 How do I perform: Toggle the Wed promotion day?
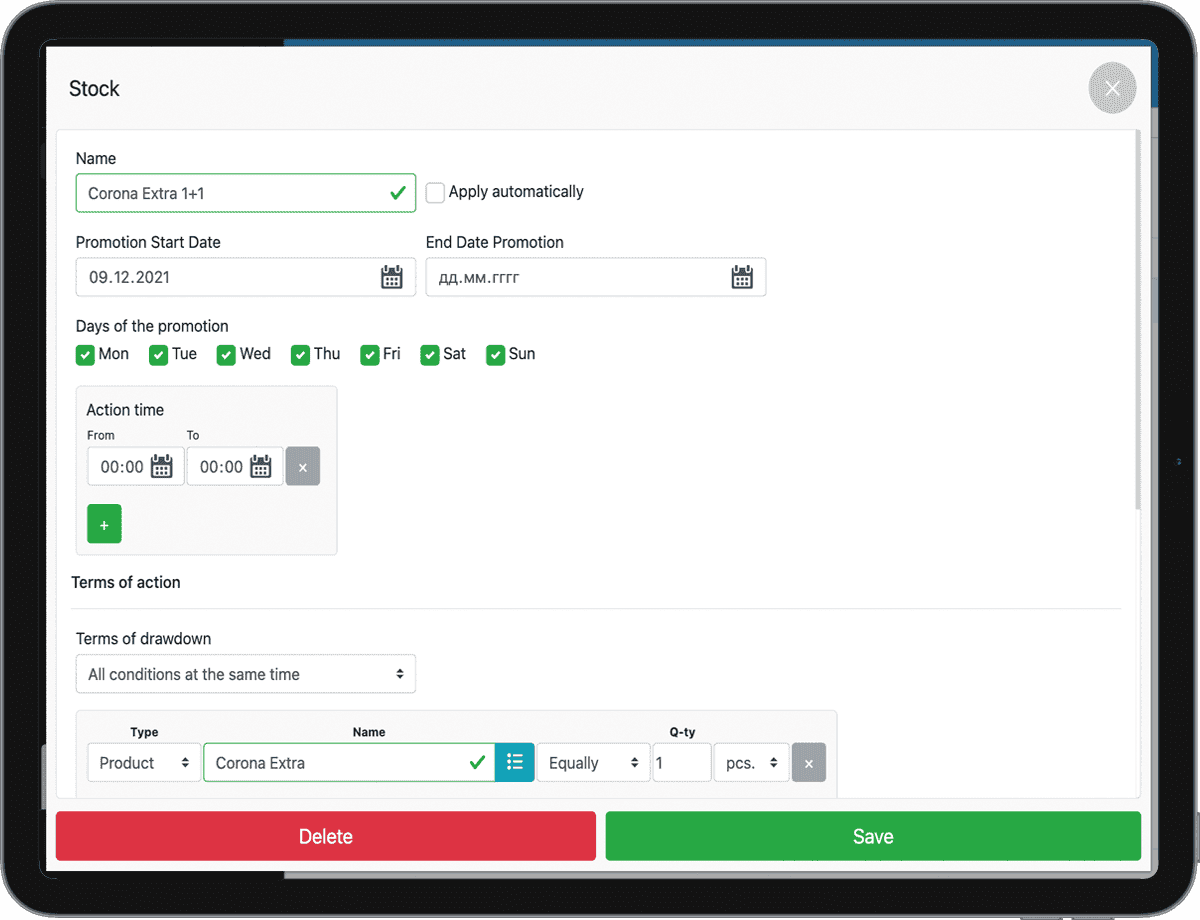(x=226, y=355)
